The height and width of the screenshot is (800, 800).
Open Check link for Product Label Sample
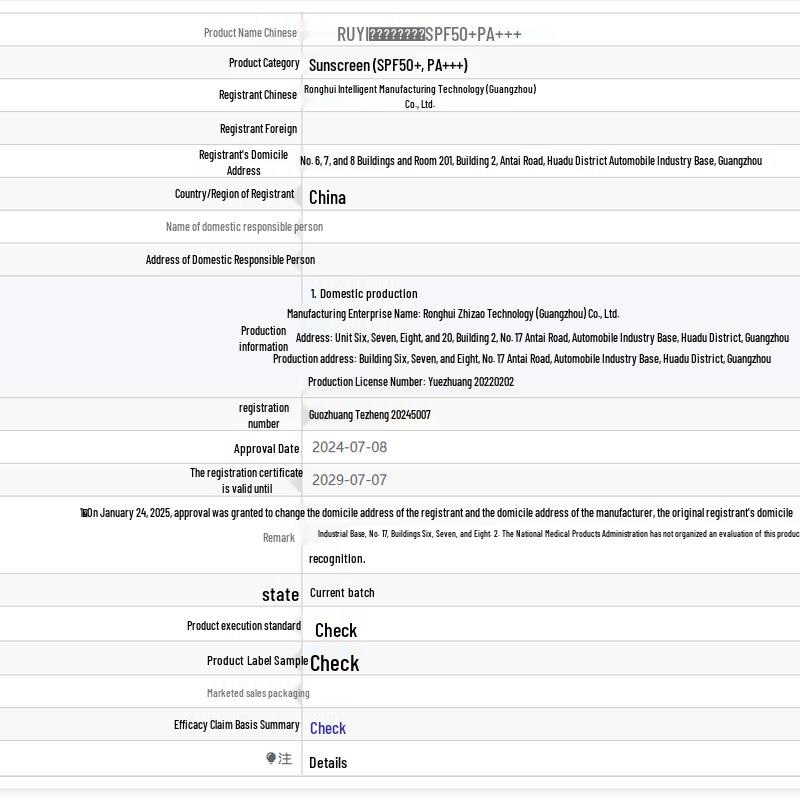[334, 663]
